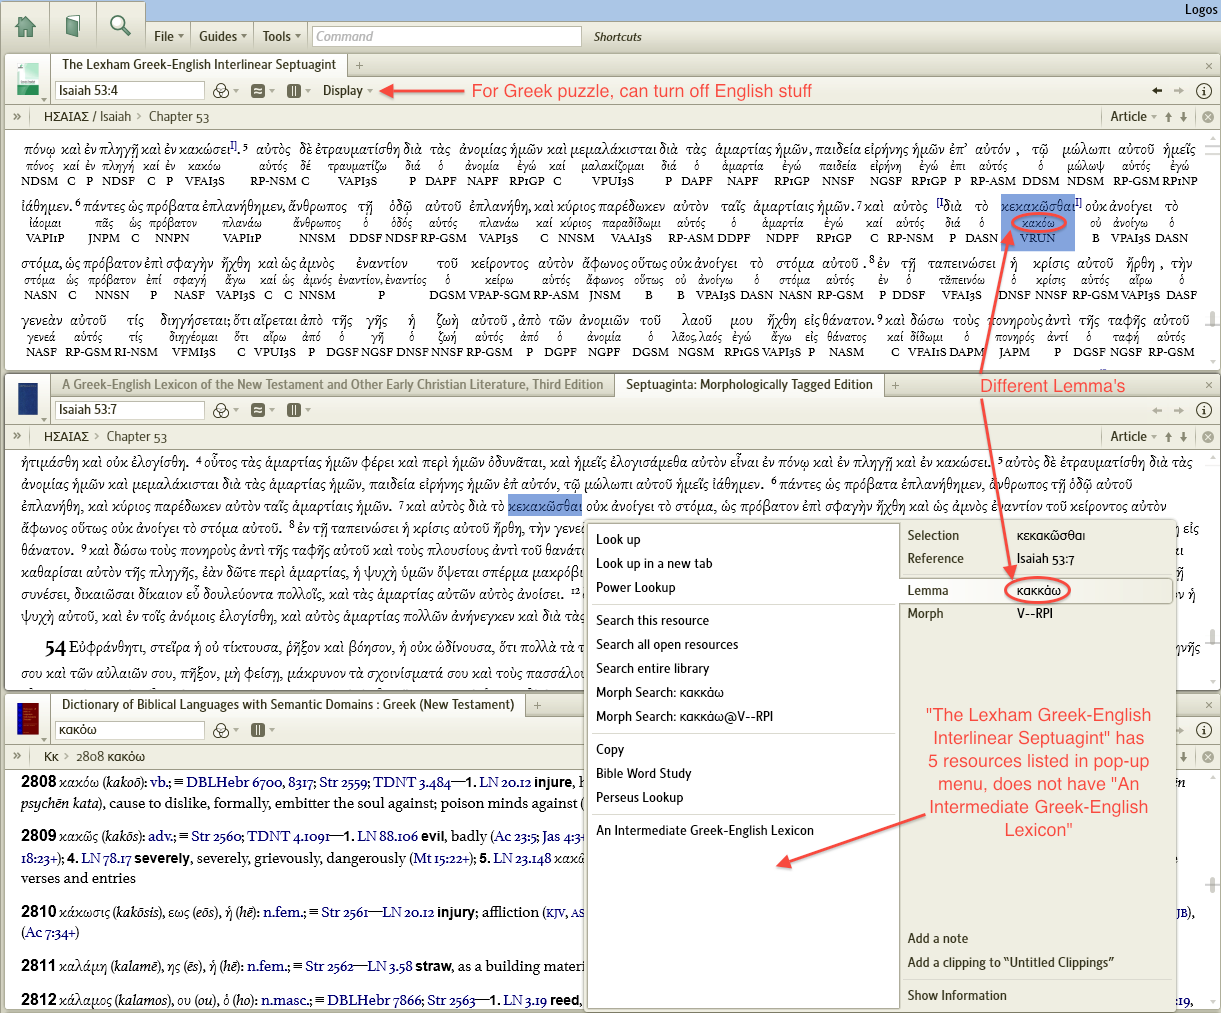Screen dimensions: 1221x1013
Task: Show resource information for Septuaginta panel
Action: pyautogui.click(x=1204, y=410)
